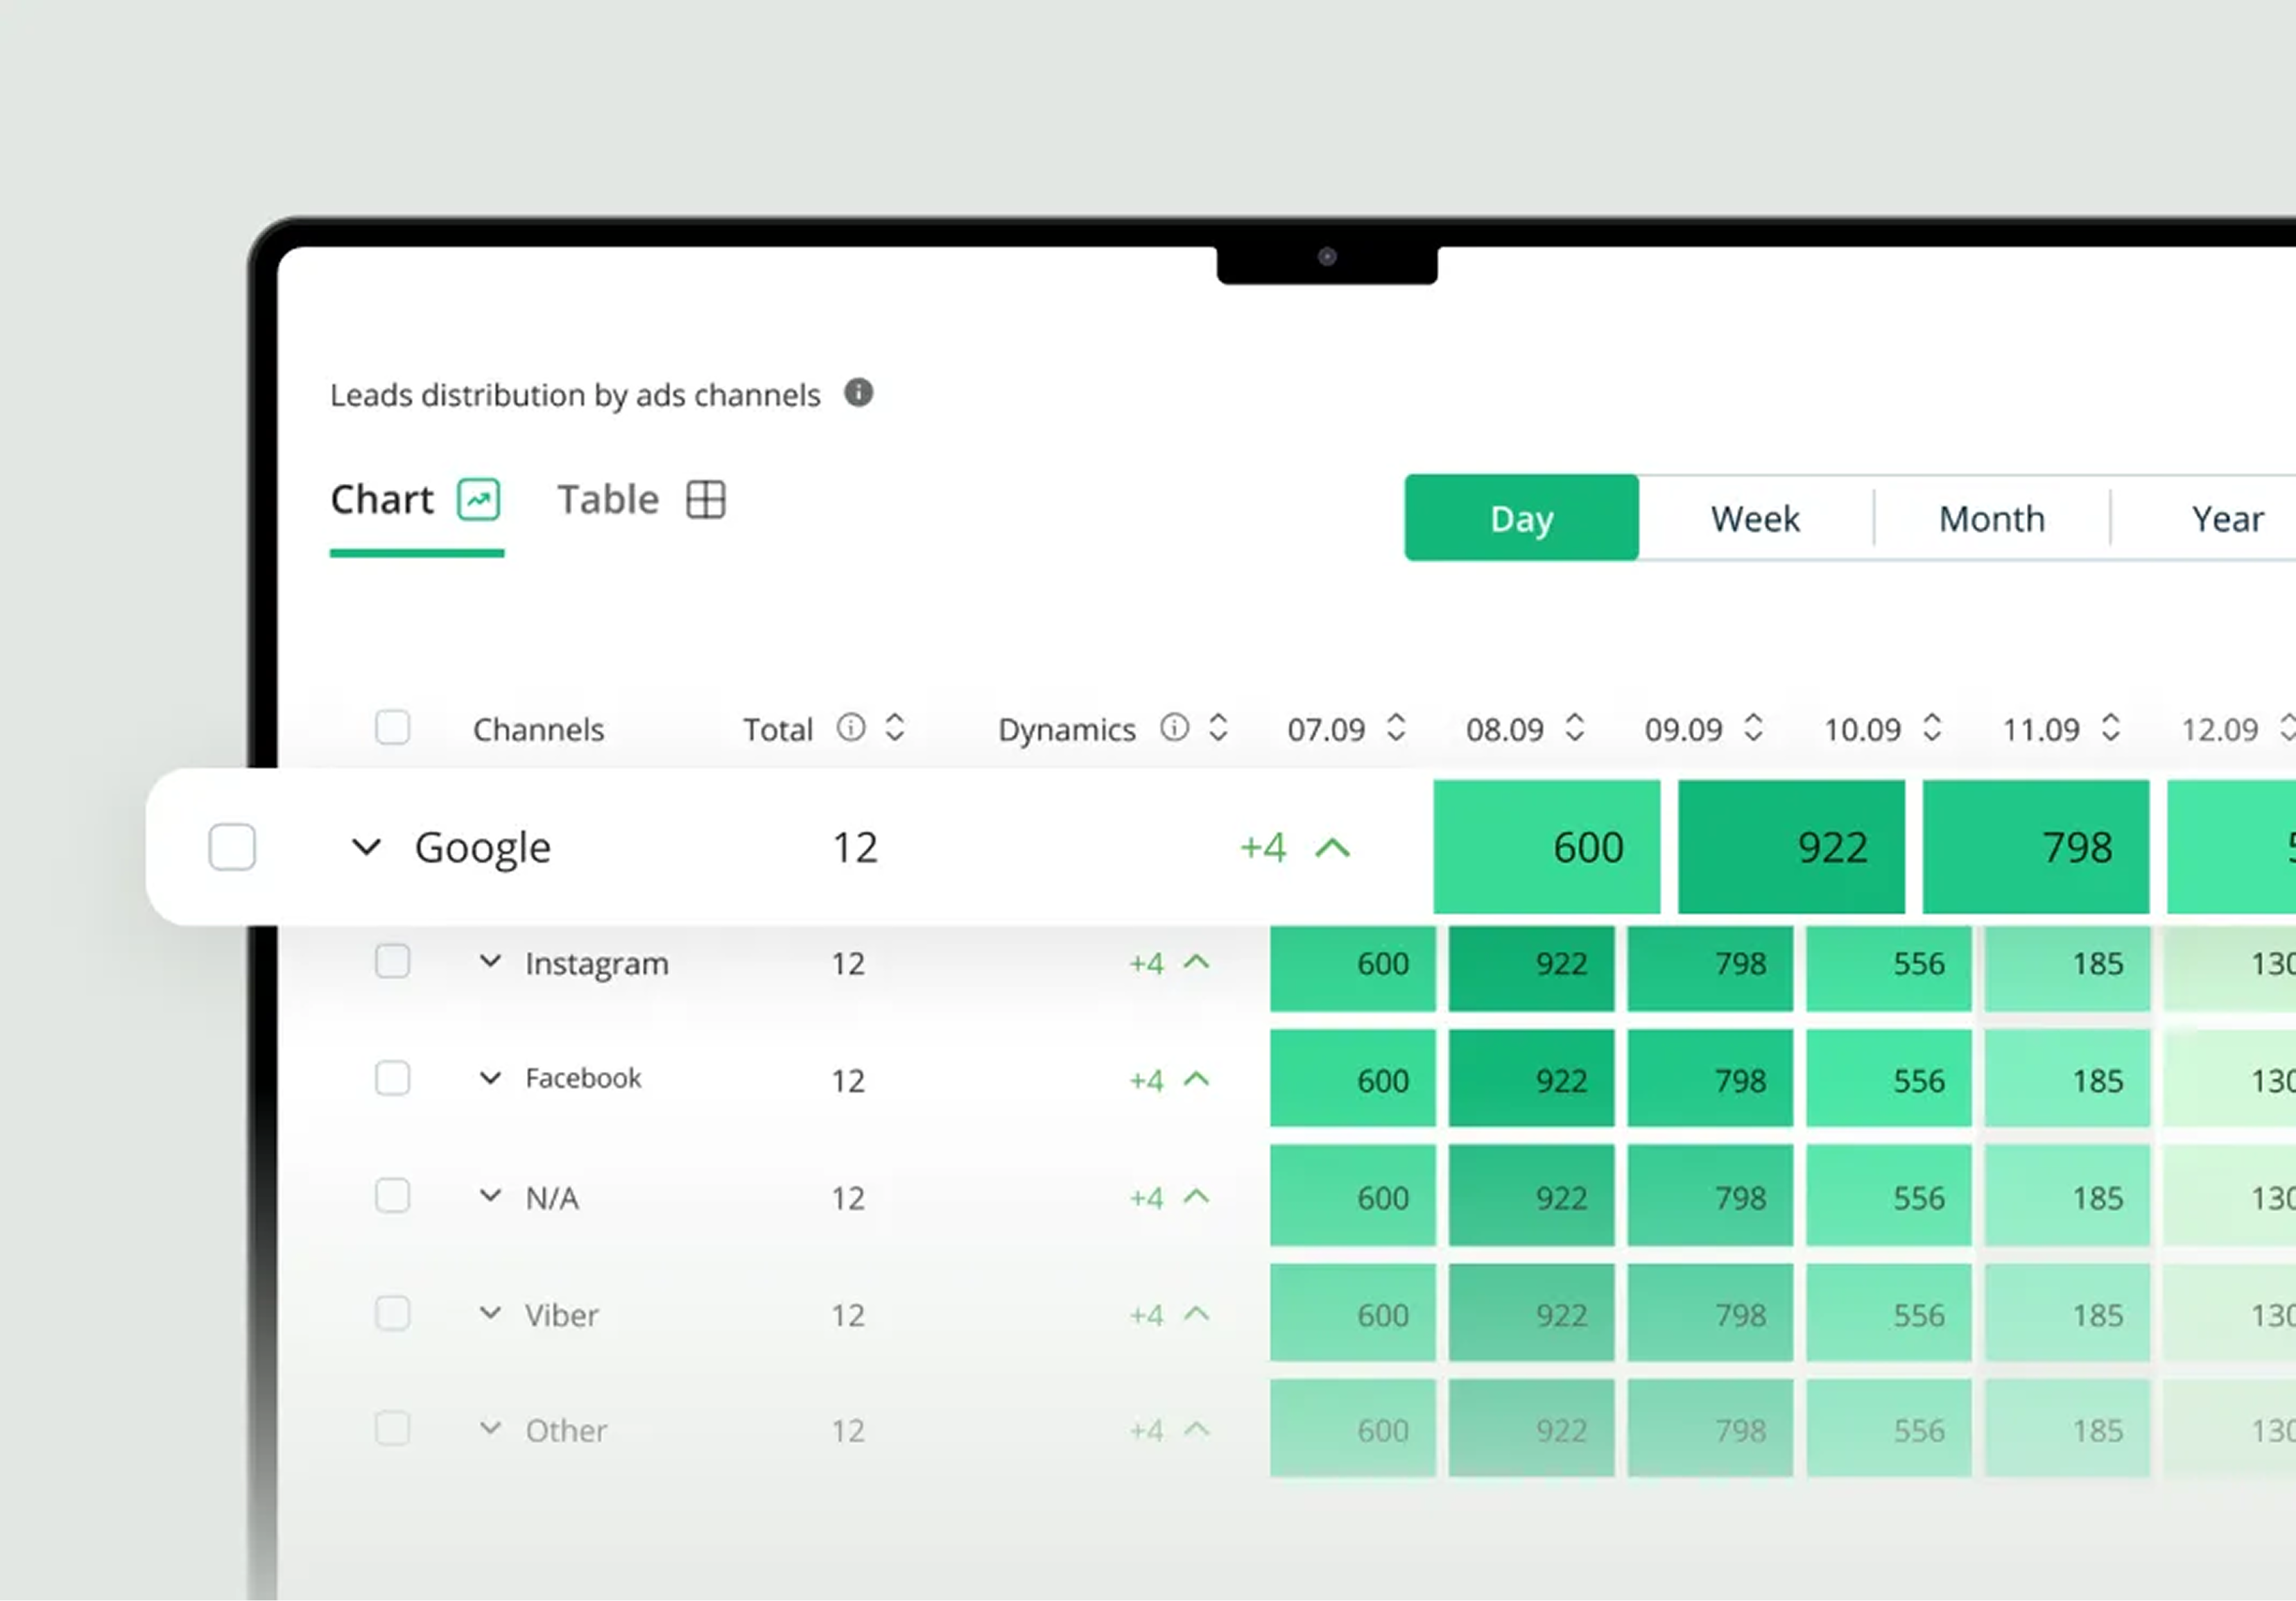Click the Total column header label
This screenshot has width=2296, height=1601.
[777, 729]
